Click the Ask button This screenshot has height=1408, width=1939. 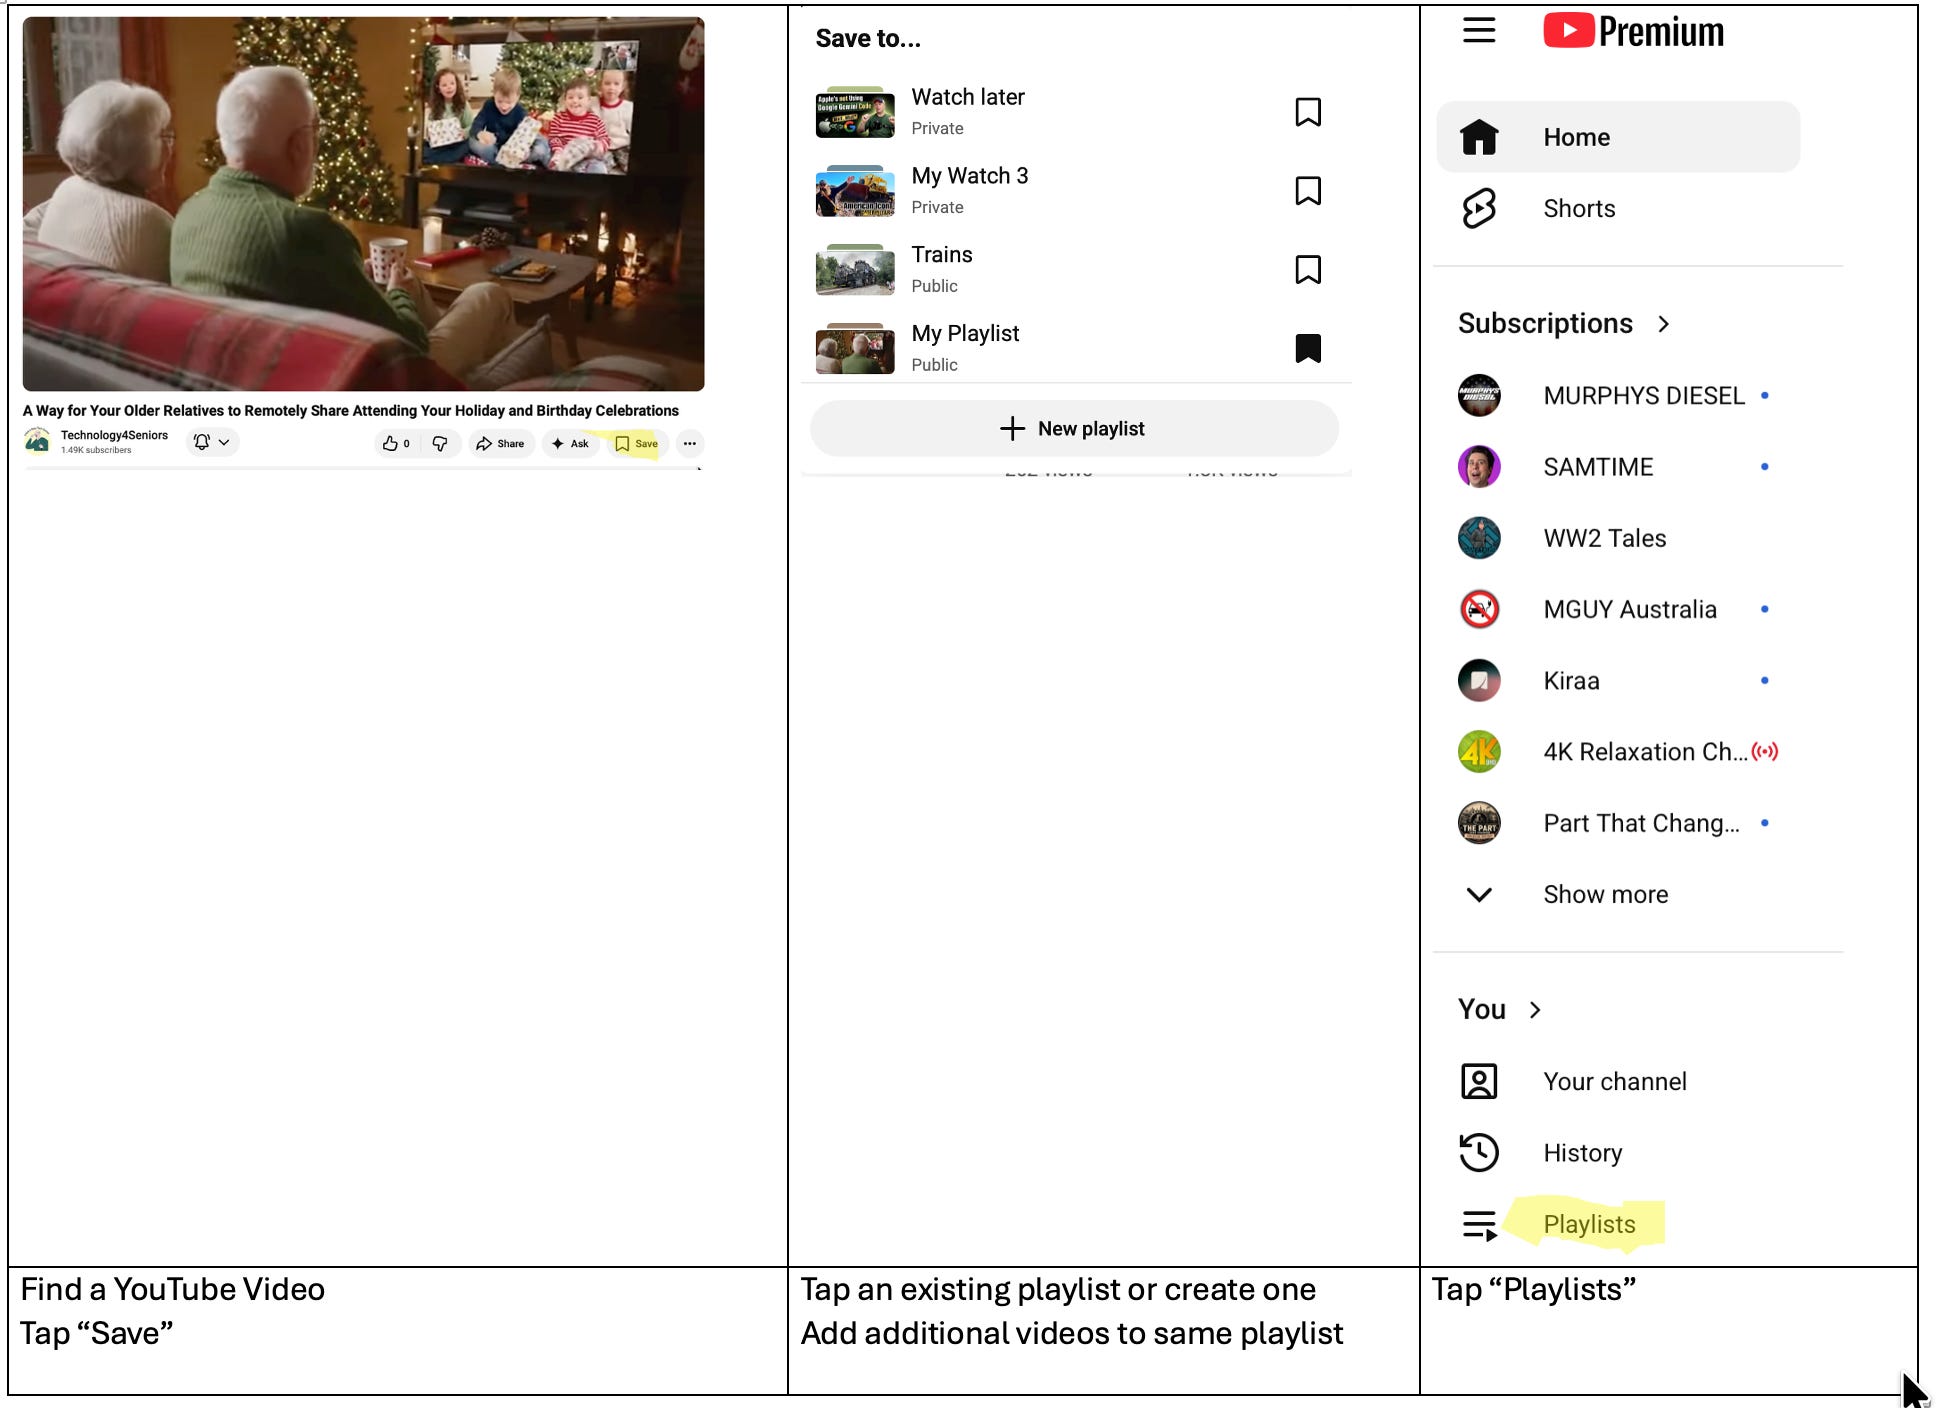(571, 443)
